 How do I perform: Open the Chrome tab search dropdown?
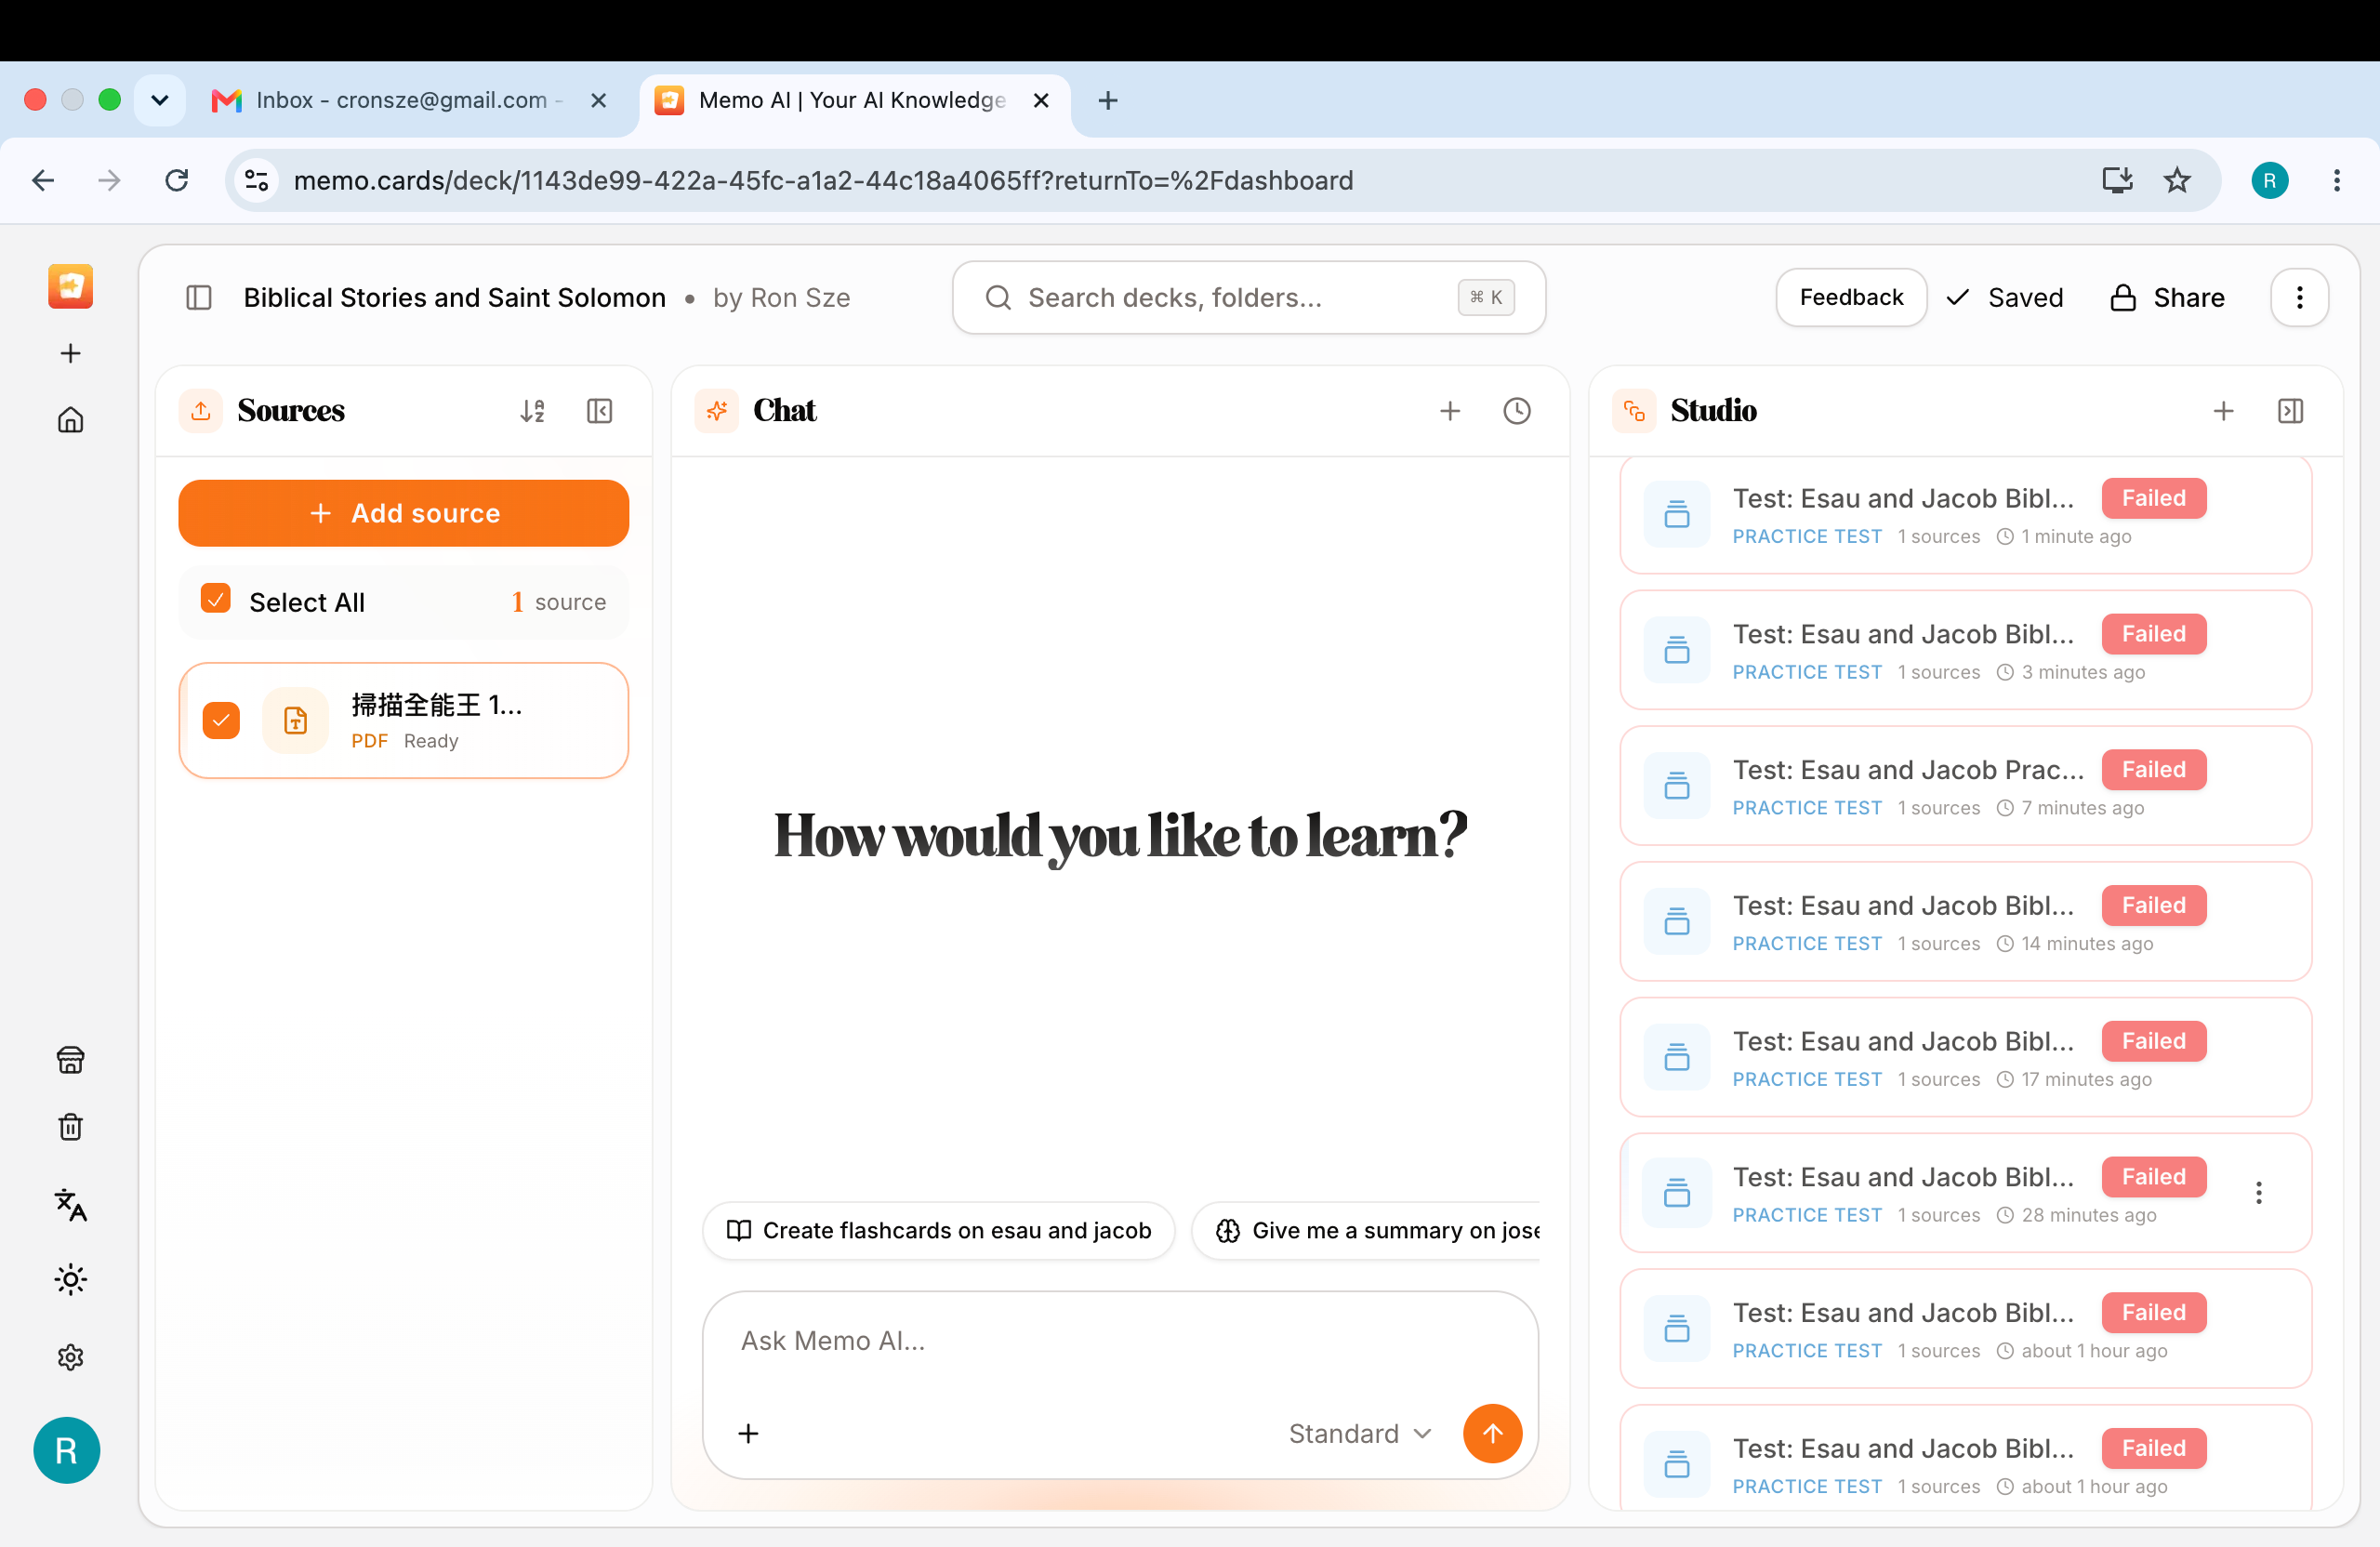click(160, 100)
